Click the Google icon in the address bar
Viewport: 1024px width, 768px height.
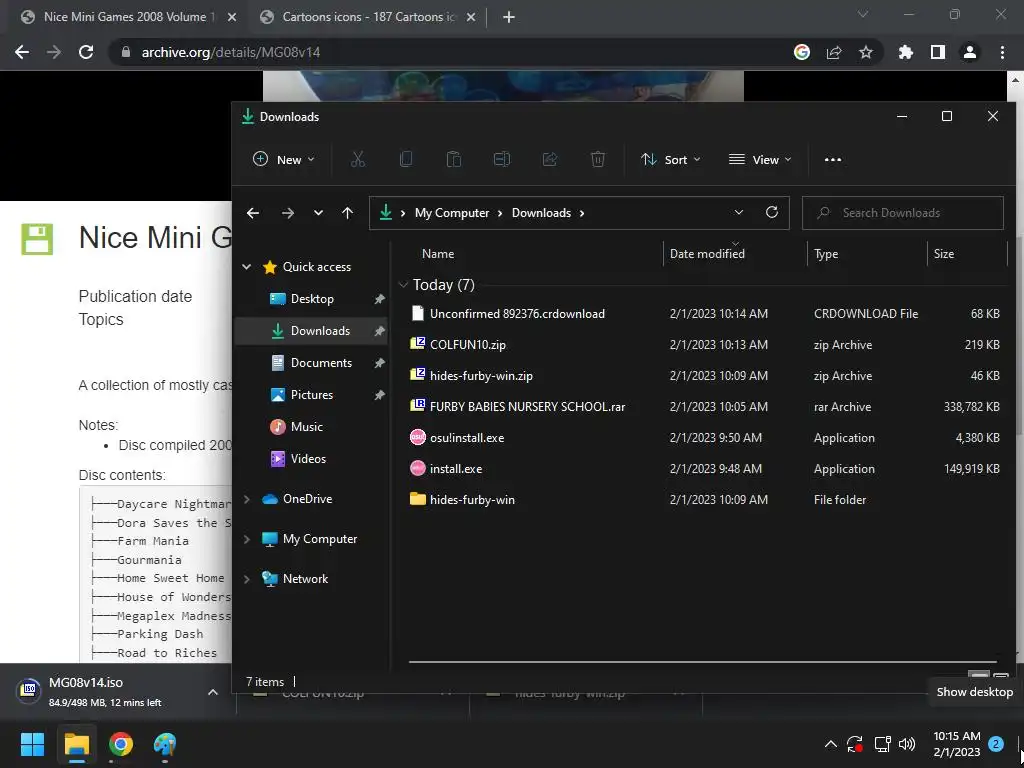click(x=802, y=52)
